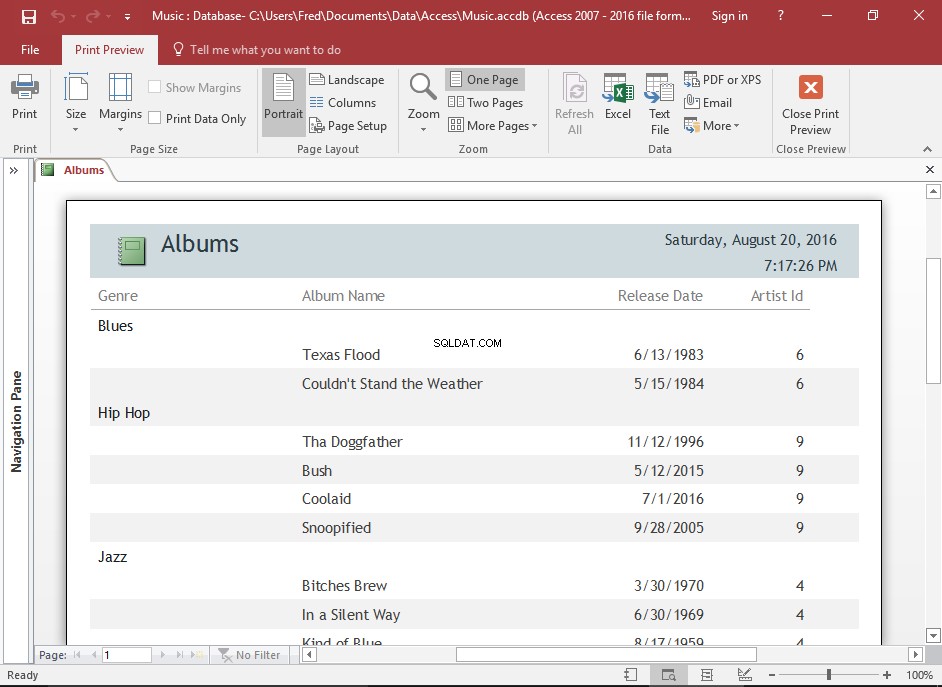Viewport: 942px width, 687px height.
Task: Click horizontal scrollbar left arrow
Action: [x=309, y=655]
